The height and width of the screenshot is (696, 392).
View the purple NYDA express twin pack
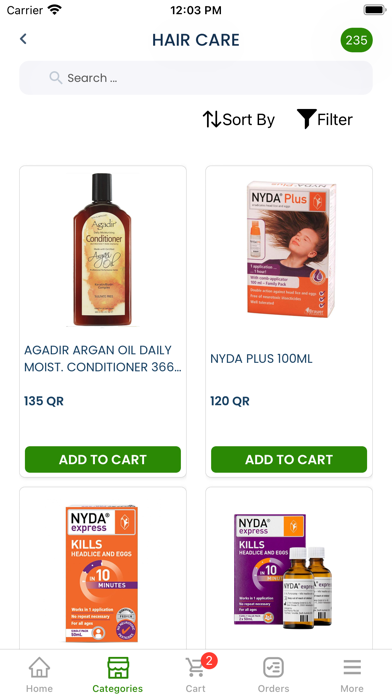[283, 571]
